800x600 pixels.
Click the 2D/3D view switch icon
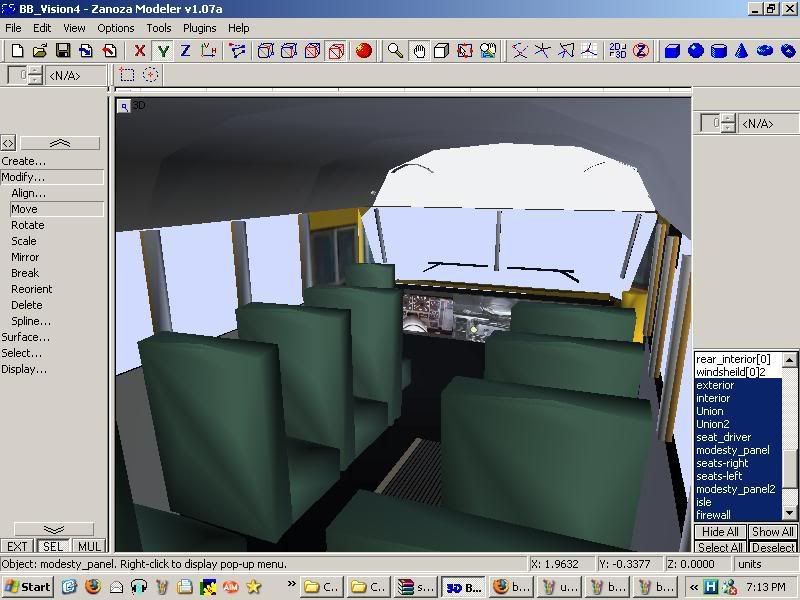(x=618, y=51)
